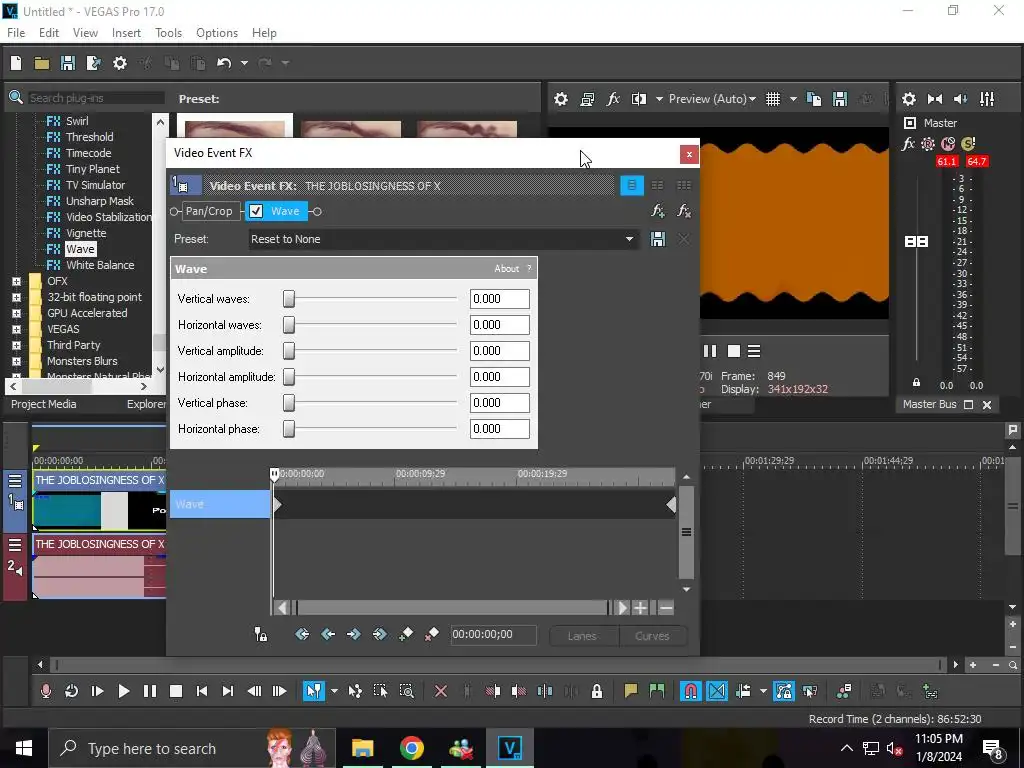Switch to the Project Media tab
The height and width of the screenshot is (768, 1024).
click(x=43, y=404)
